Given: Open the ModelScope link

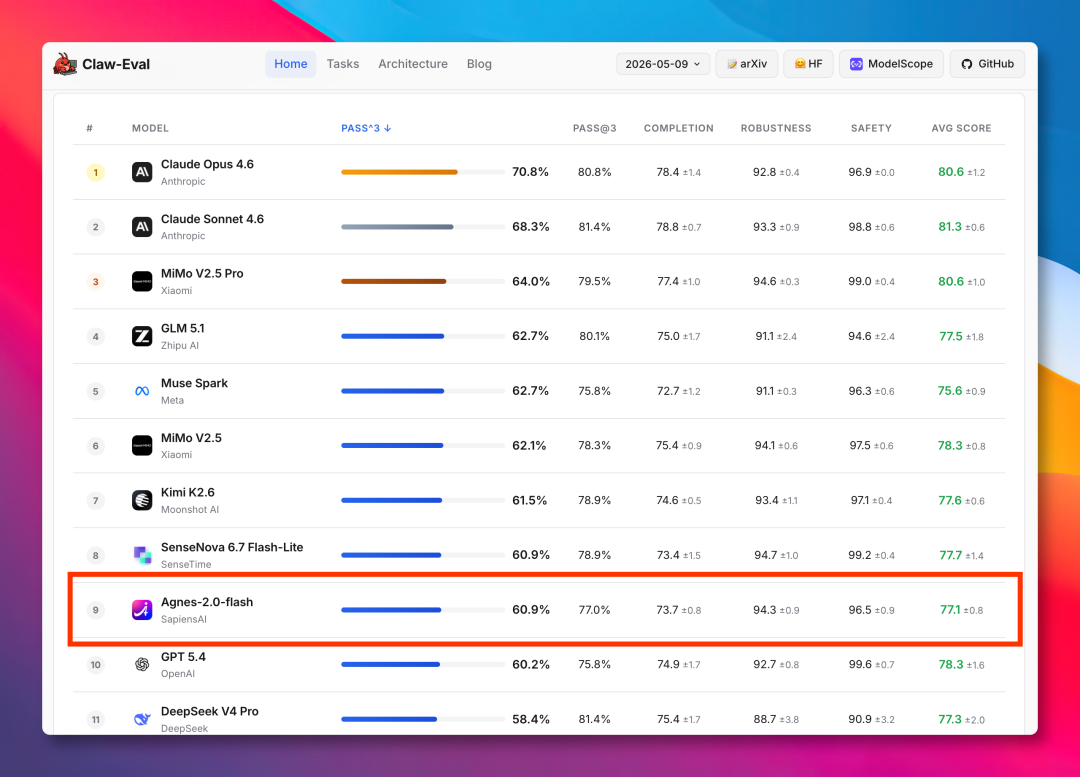Looking at the screenshot, I should point(891,64).
